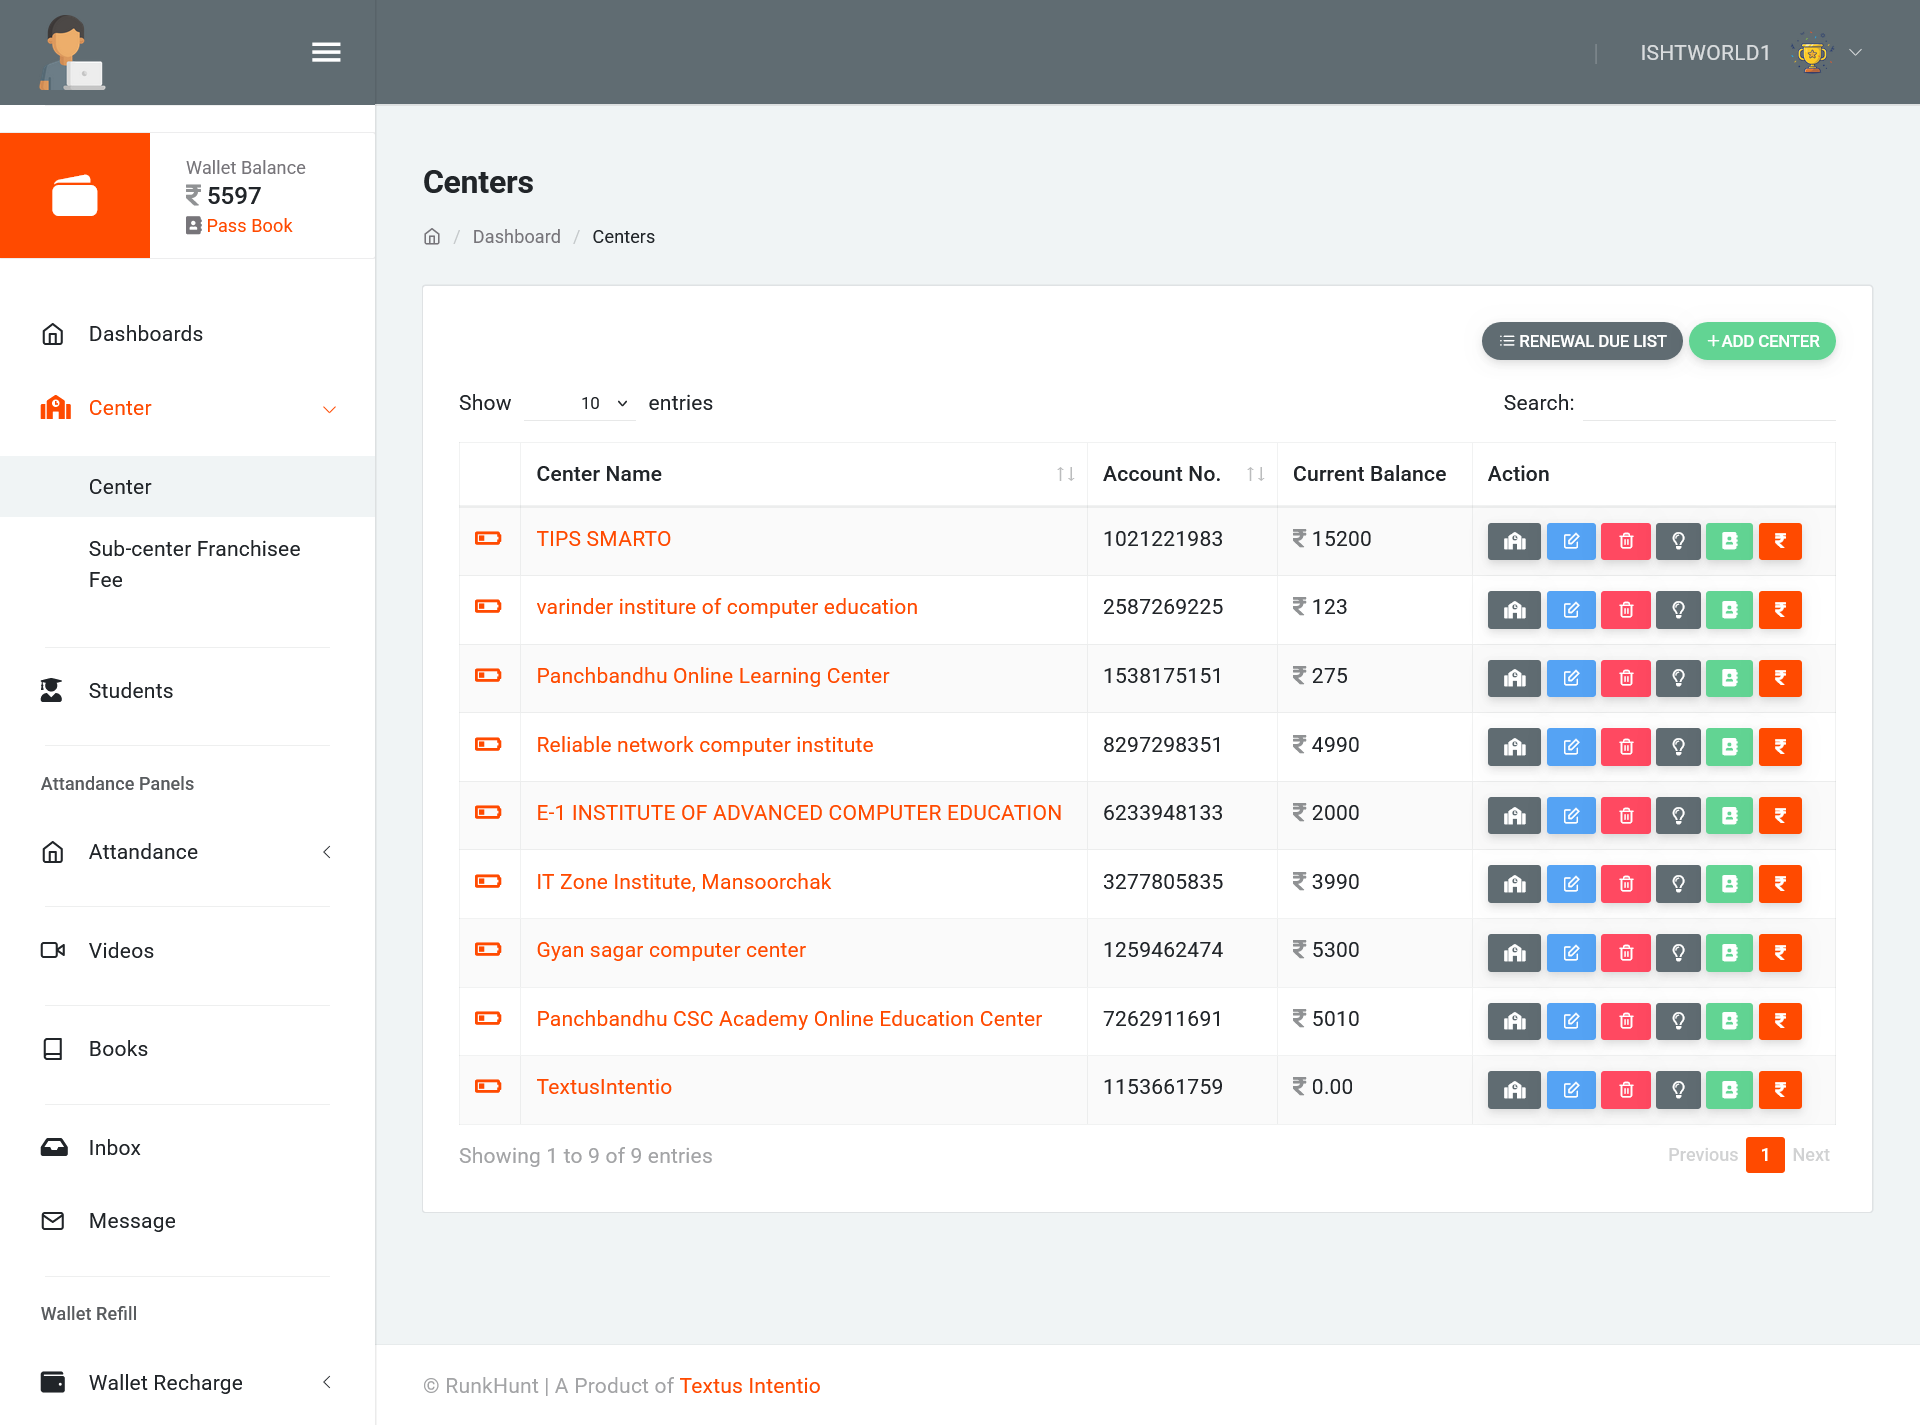Viewport: 1920px width, 1425px height.
Task: Click the hamburger menu icon in header
Action: [x=326, y=52]
